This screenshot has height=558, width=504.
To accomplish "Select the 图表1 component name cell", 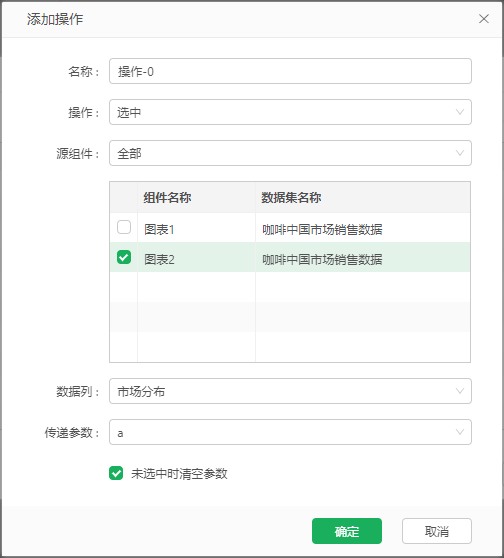I will click(x=196, y=228).
